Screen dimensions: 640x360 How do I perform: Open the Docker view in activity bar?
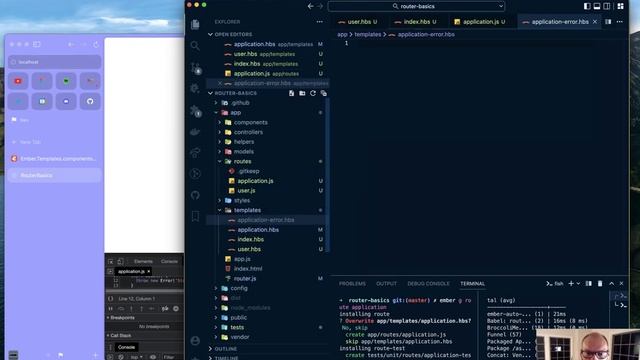pyautogui.click(x=195, y=132)
